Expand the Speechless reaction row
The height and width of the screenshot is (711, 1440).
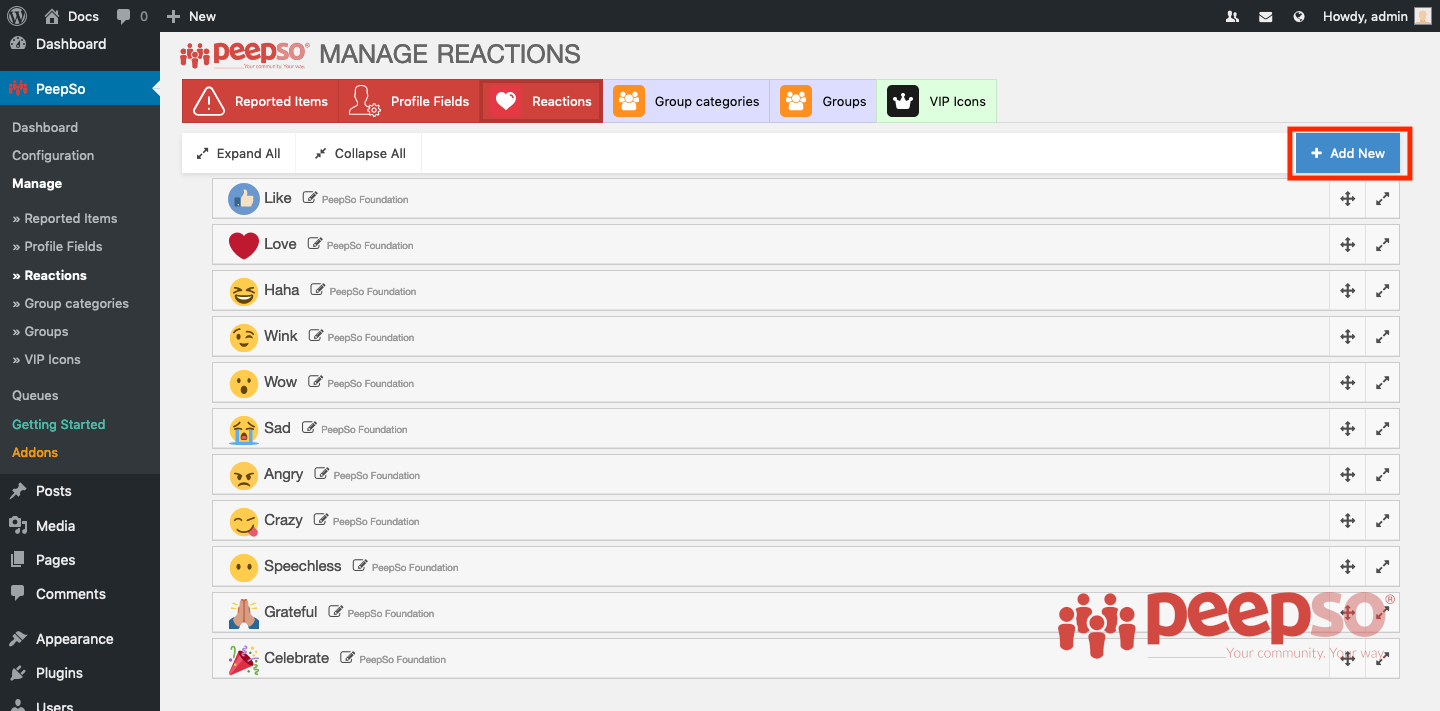[1382, 567]
